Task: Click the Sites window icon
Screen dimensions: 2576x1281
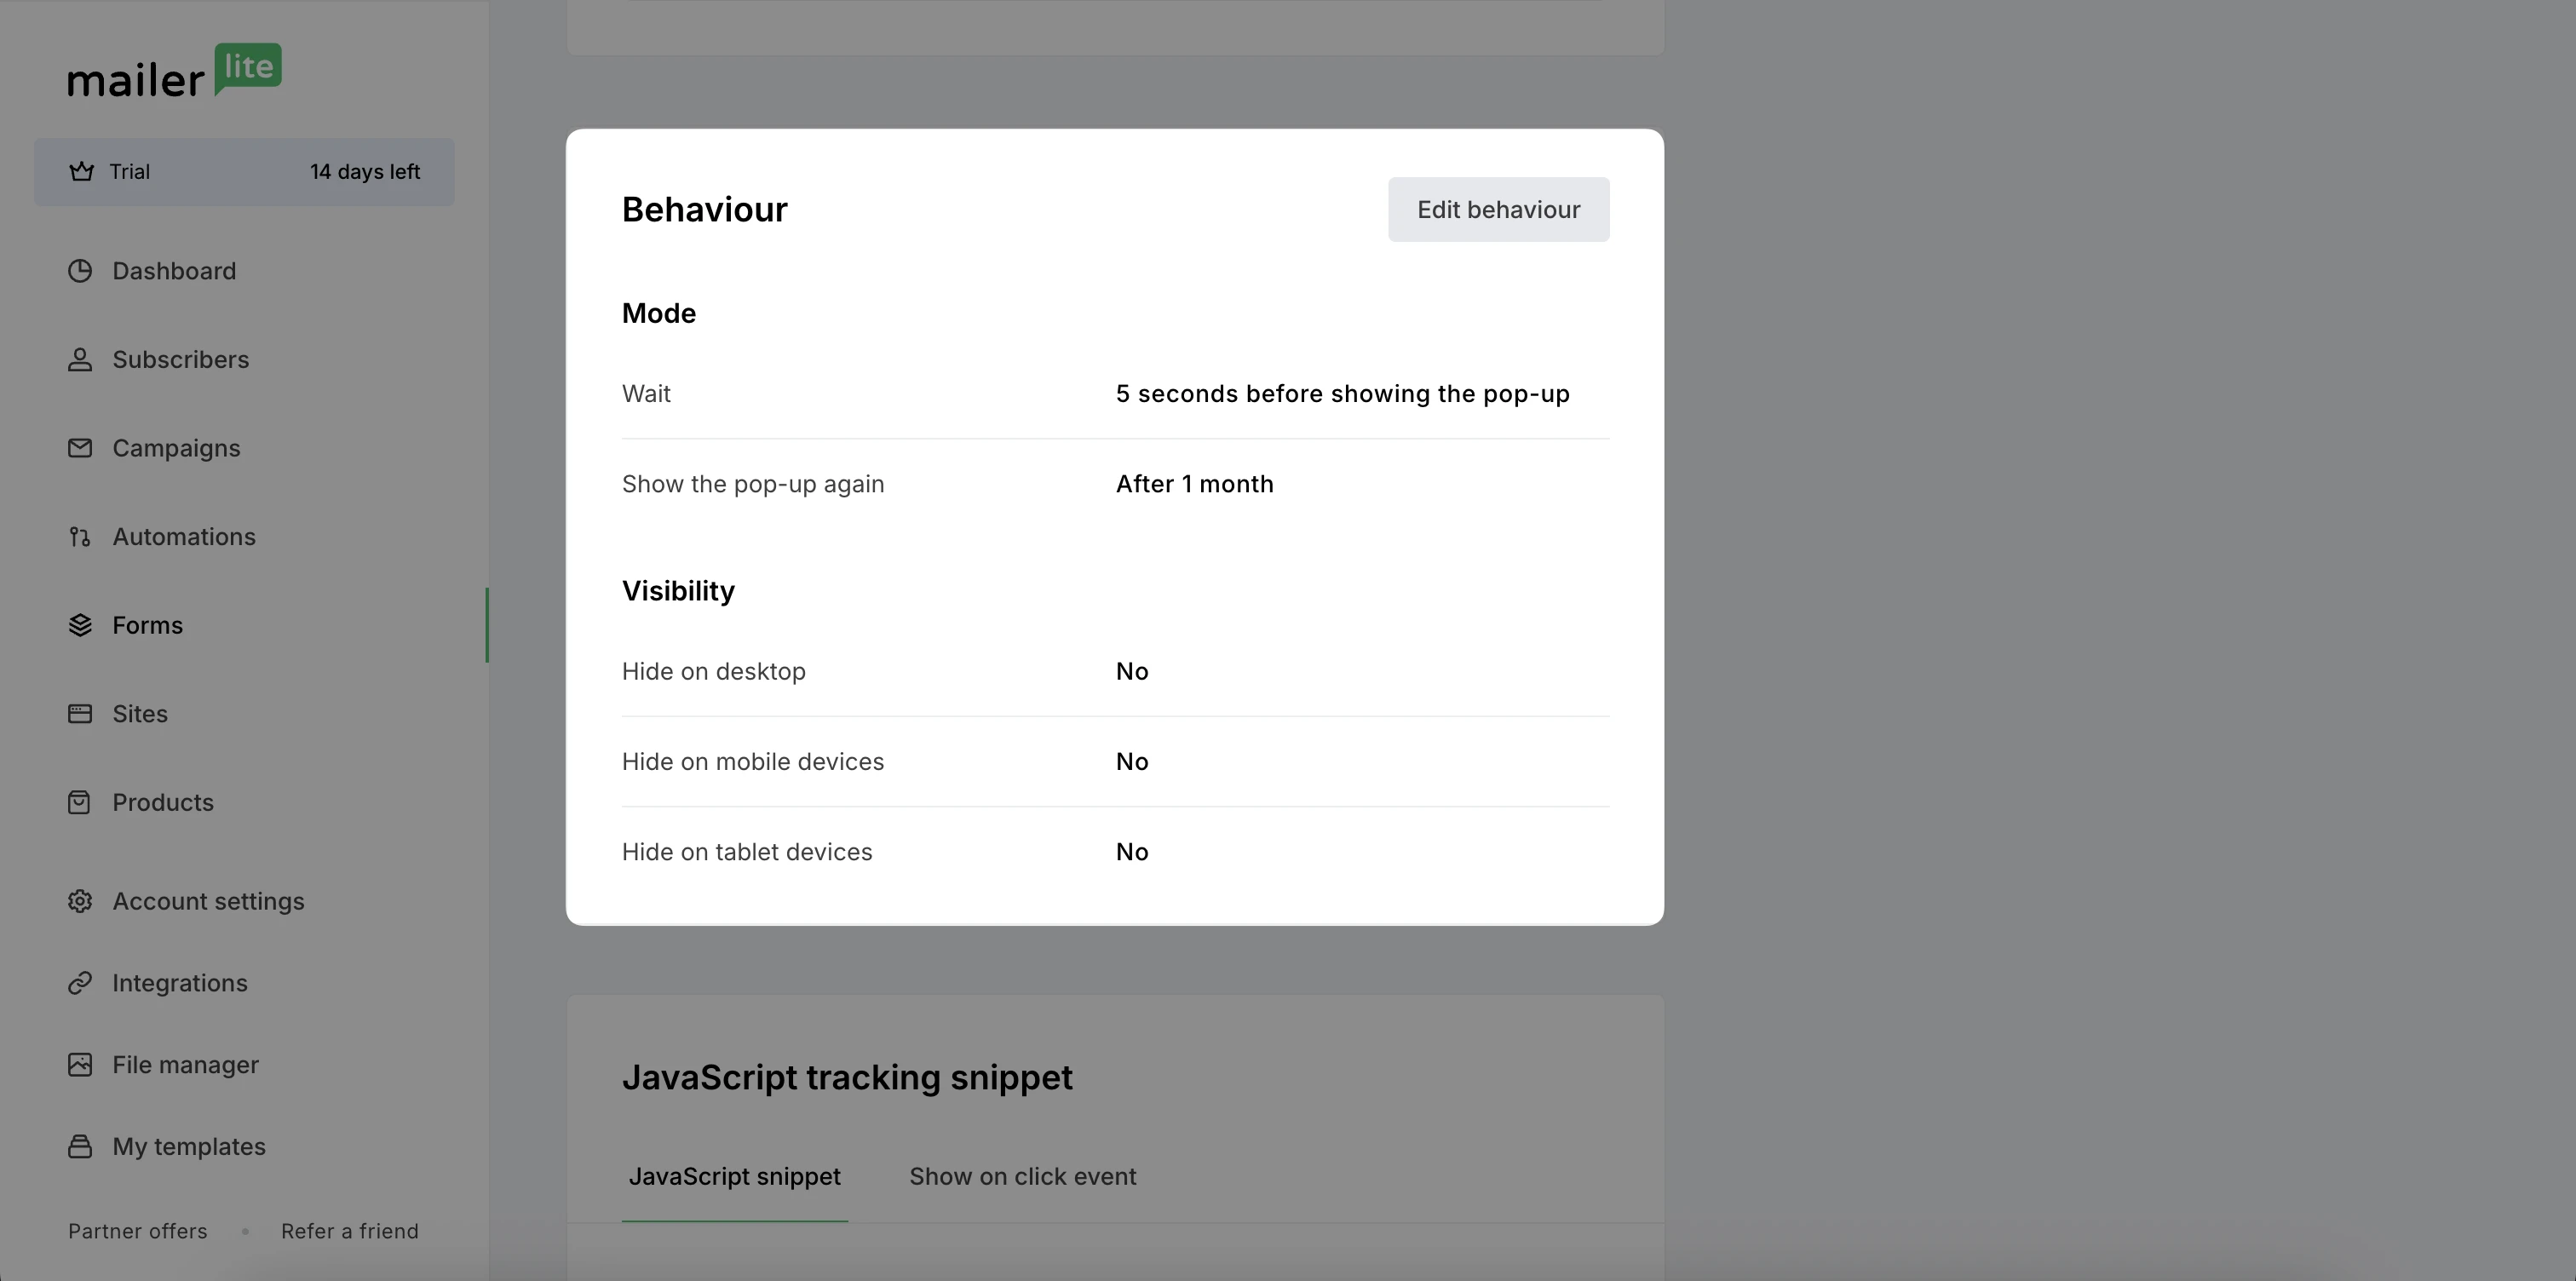Action: 80,714
